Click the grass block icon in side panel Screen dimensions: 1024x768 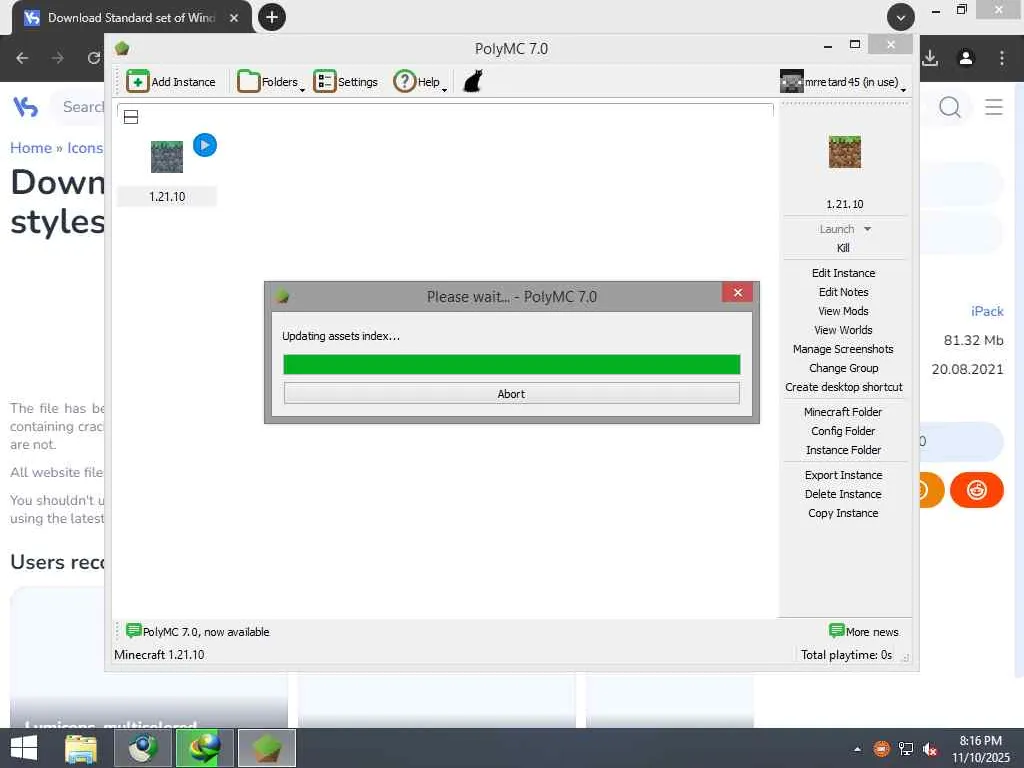coord(844,152)
